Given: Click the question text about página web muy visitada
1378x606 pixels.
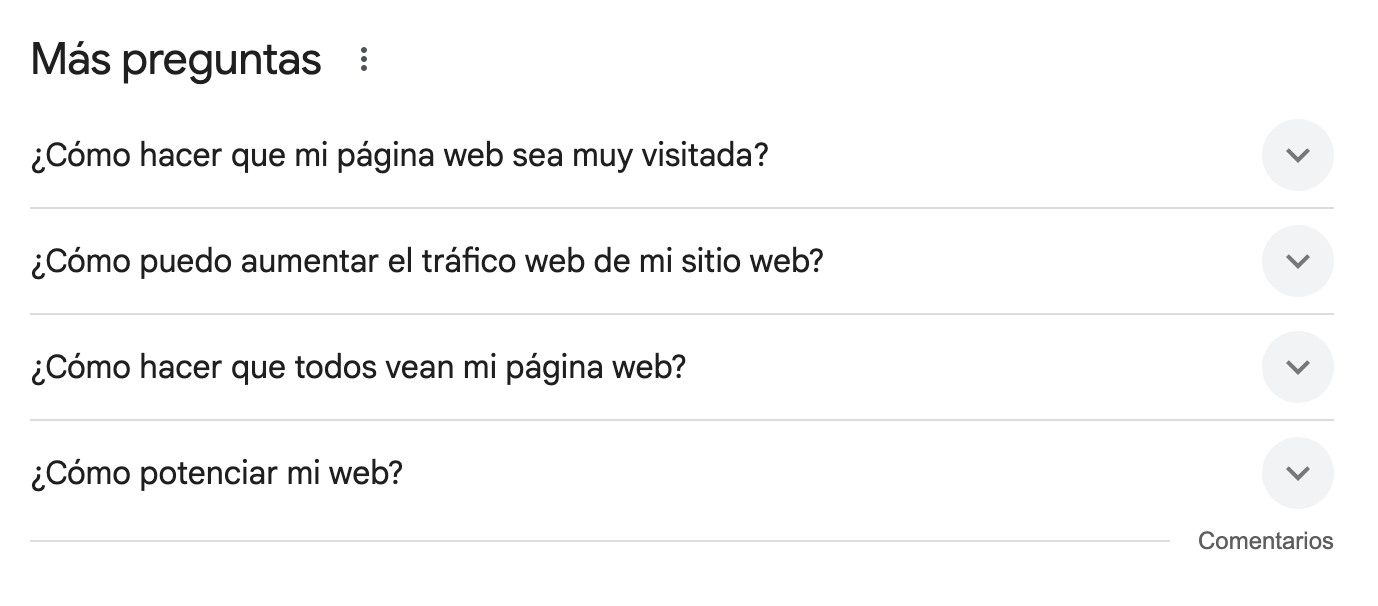Looking at the screenshot, I should coord(399,156).
